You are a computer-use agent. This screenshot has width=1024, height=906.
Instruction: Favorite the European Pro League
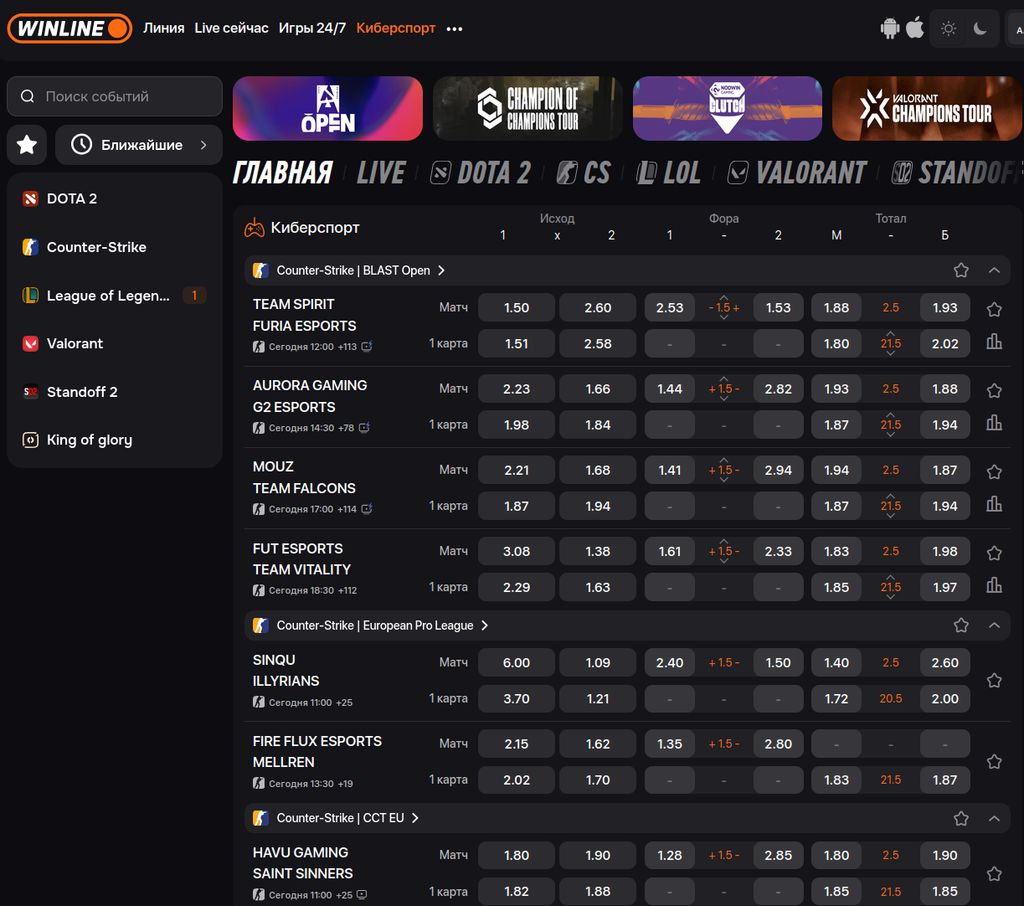pos(961,626)
